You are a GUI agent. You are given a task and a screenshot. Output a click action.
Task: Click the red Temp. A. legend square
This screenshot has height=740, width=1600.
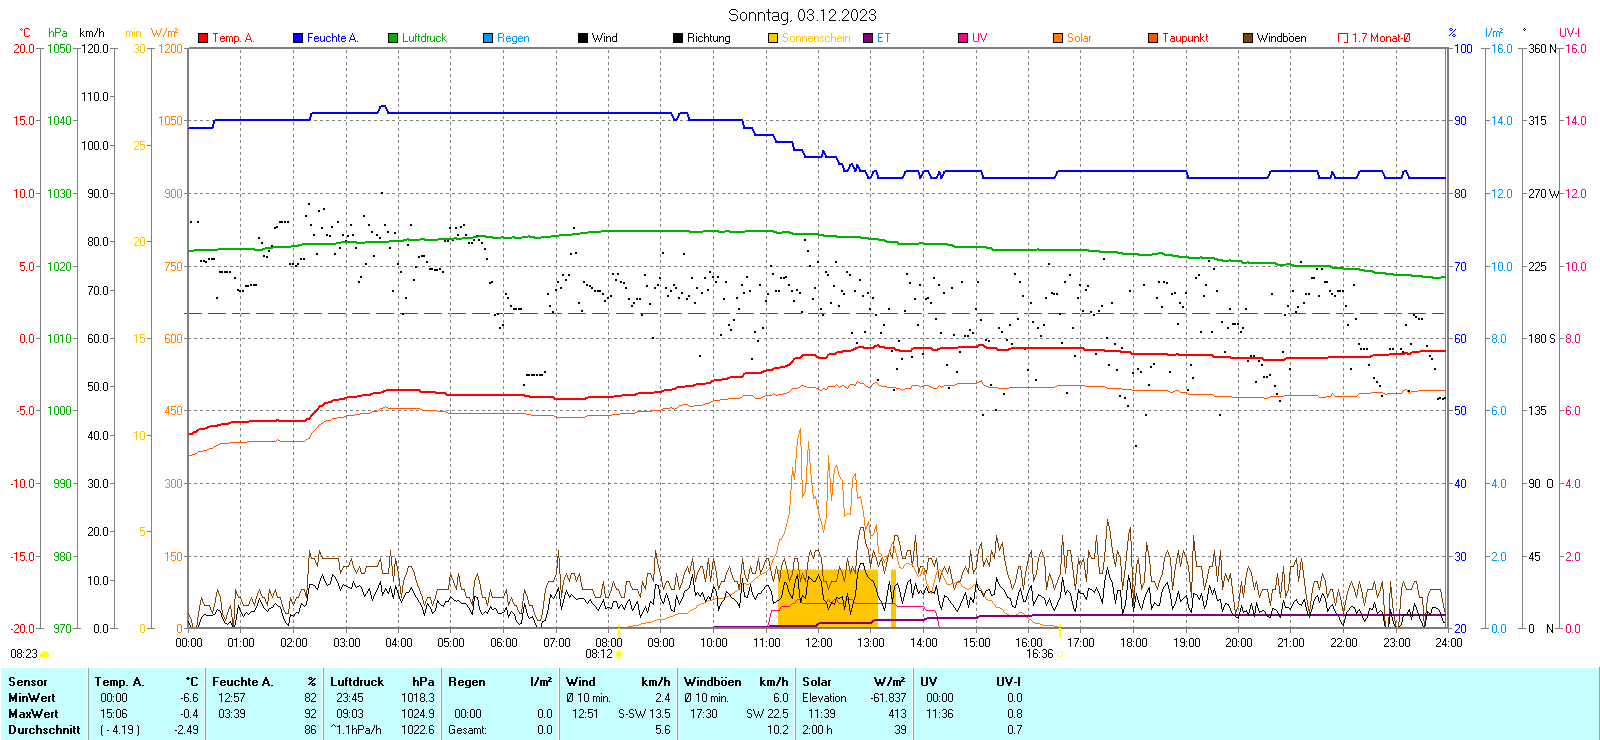coord(203,38)
